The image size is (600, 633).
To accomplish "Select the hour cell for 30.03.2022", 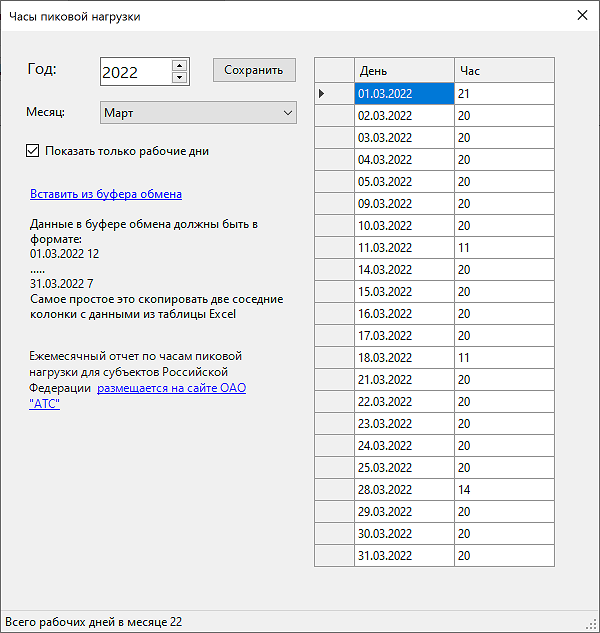I will (504, 534).
